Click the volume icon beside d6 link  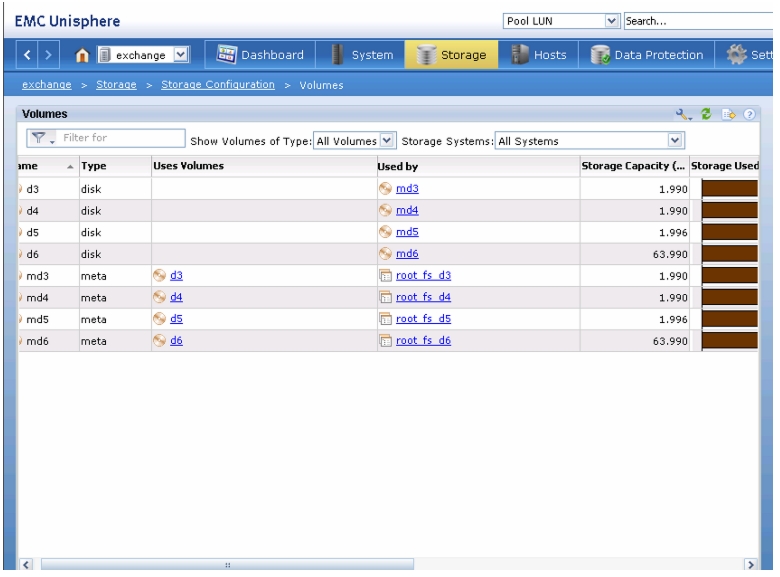pos(159,341)
